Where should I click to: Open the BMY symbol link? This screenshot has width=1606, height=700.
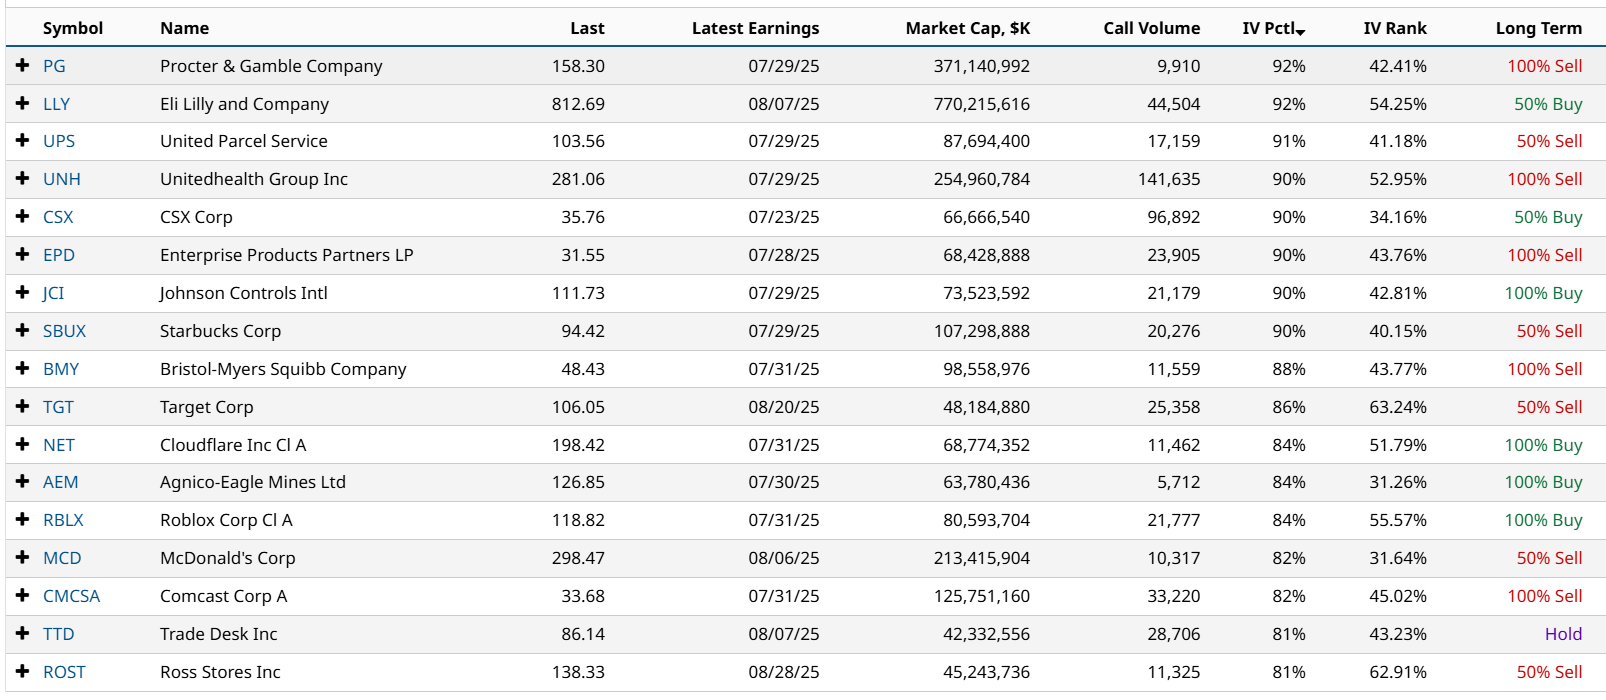click(61, 369)
